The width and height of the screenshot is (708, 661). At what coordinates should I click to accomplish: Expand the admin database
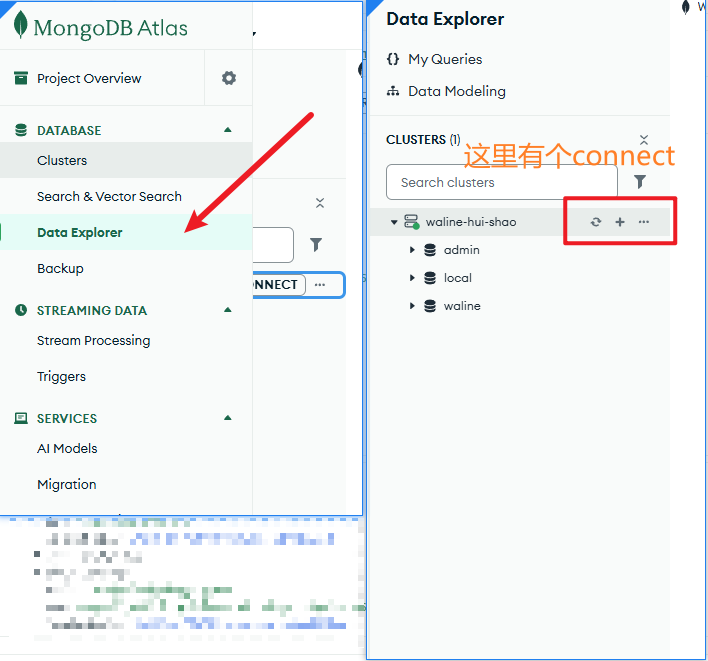pyautogui.click(x=412, y=250)
